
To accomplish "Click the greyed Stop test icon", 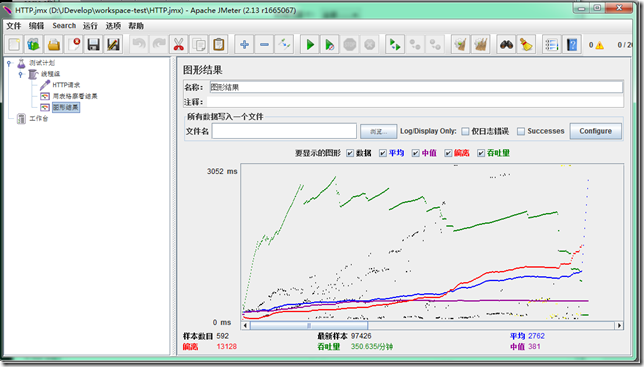I will pos(350,44).
